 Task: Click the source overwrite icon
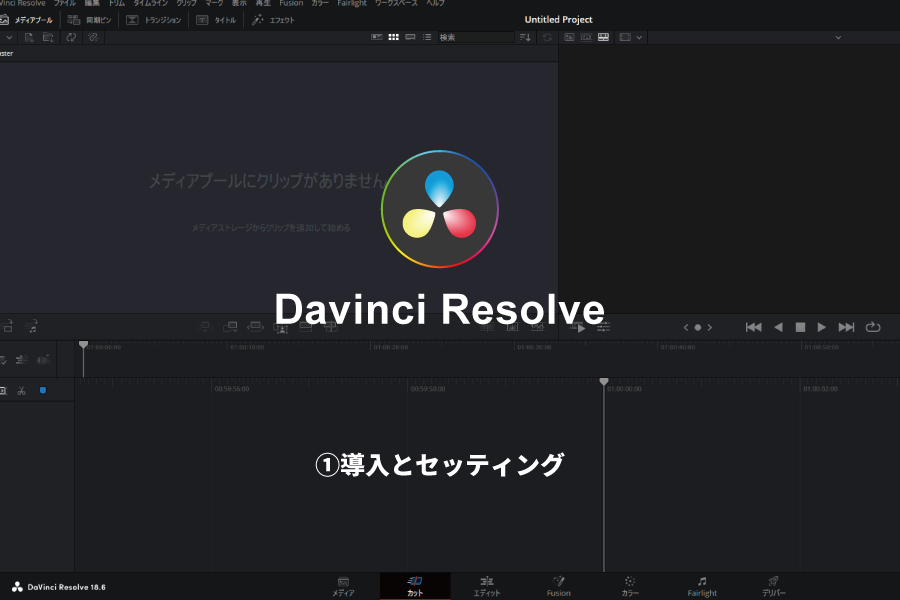coord(331,327)
